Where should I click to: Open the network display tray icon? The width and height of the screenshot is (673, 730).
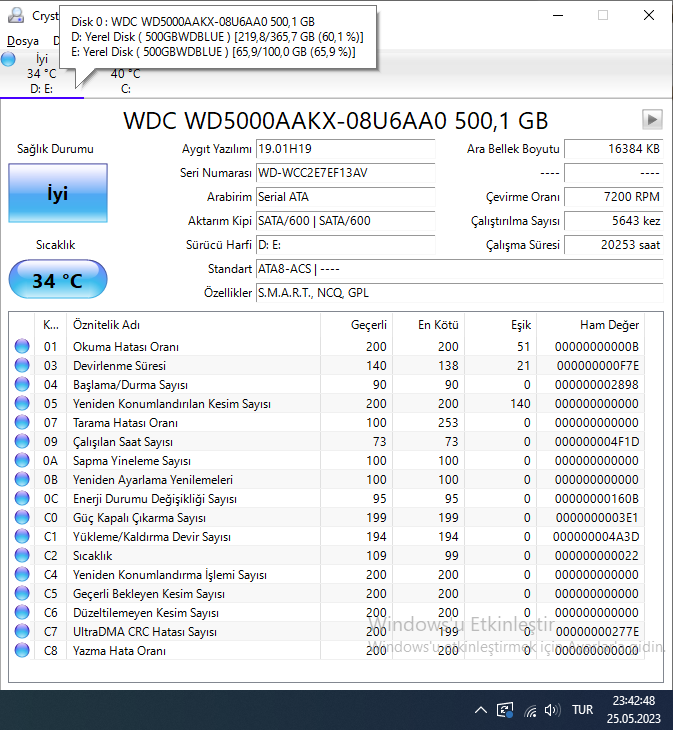point(505,710)
